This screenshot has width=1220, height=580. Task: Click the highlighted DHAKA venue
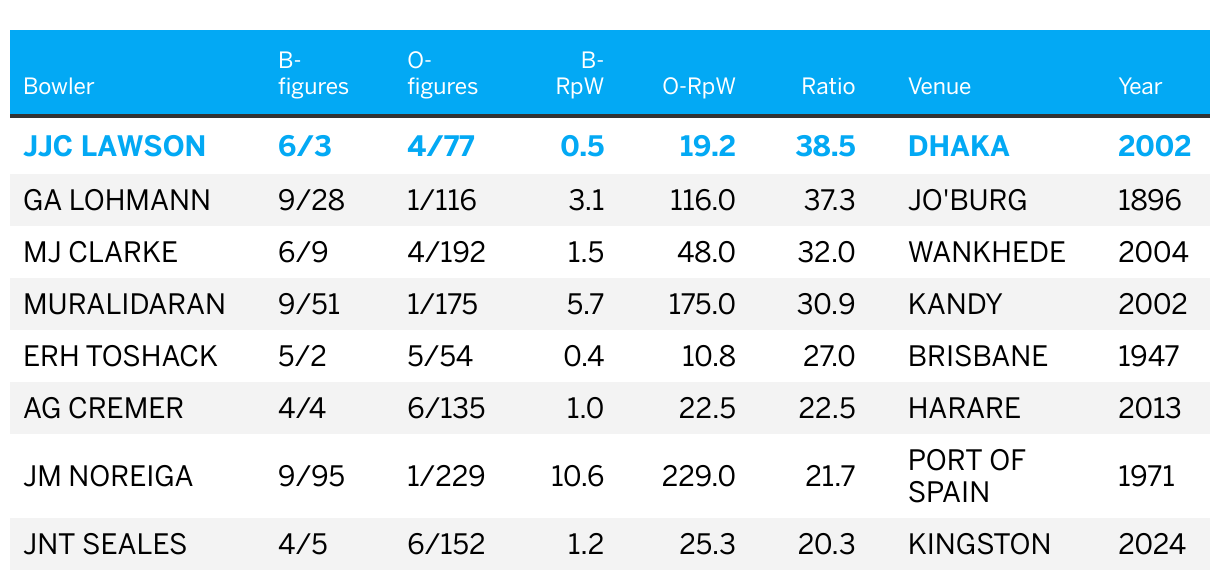click(x=958, y=146)
